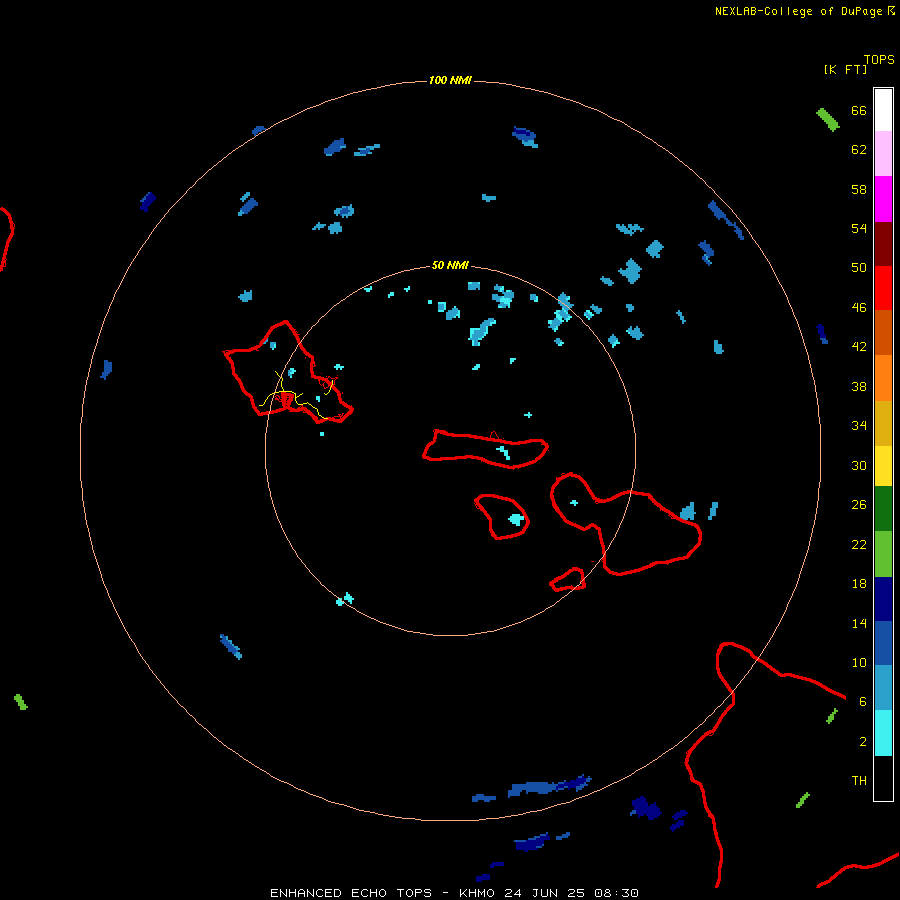Click the '42' legend value

pos(859,347)
